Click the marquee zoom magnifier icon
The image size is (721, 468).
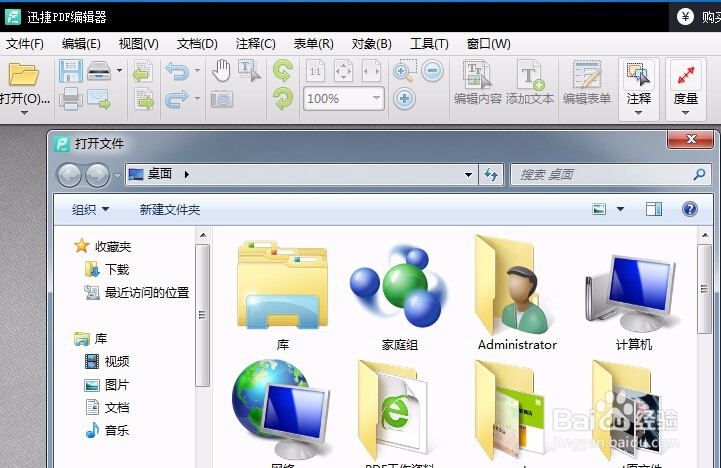tap(405, 71)
